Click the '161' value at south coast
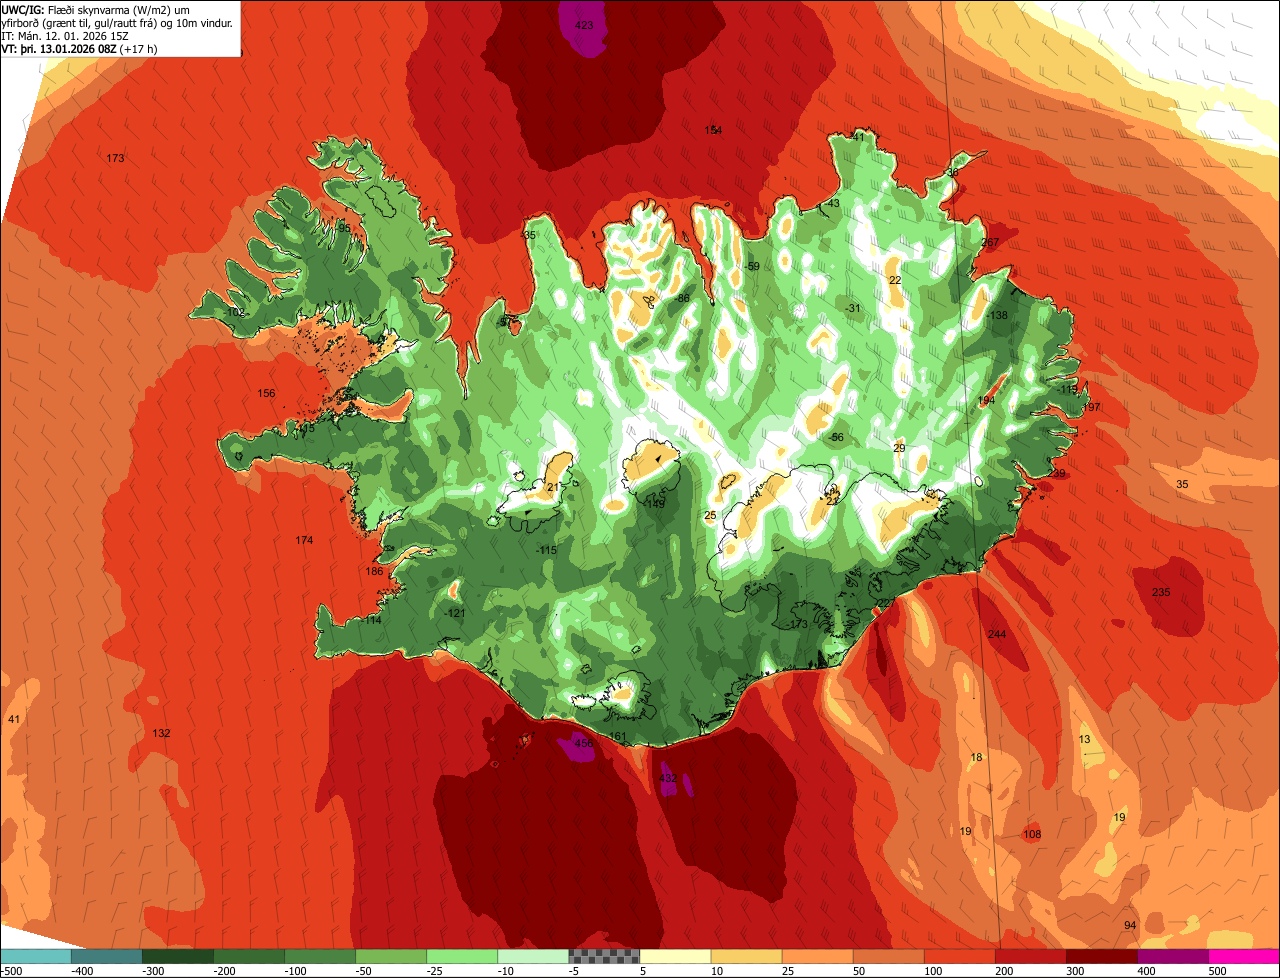 coord(617,737)
